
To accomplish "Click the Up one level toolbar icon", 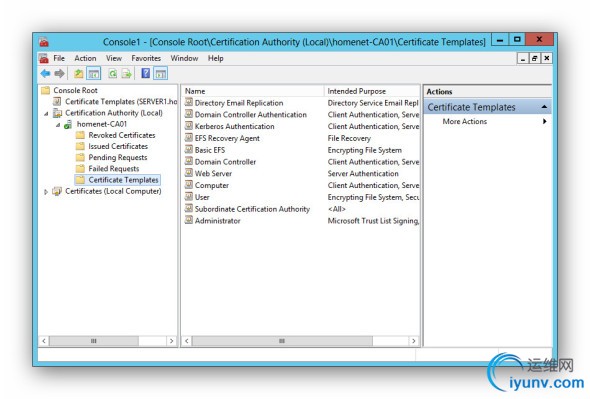I will tap(78, 73).
